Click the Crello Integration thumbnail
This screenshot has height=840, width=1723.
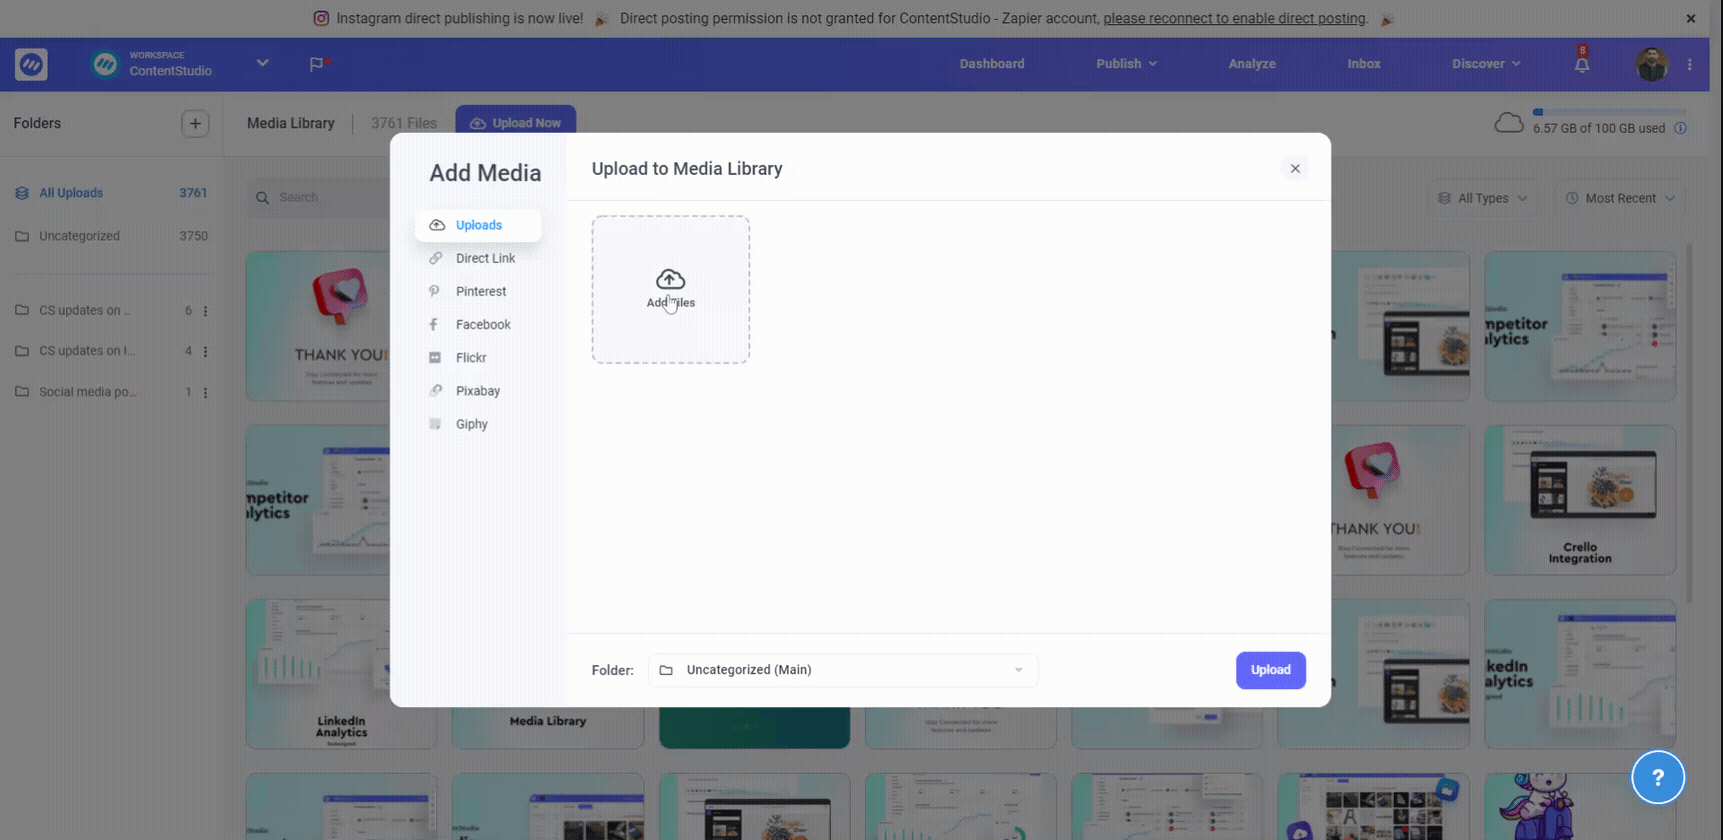1579,500
